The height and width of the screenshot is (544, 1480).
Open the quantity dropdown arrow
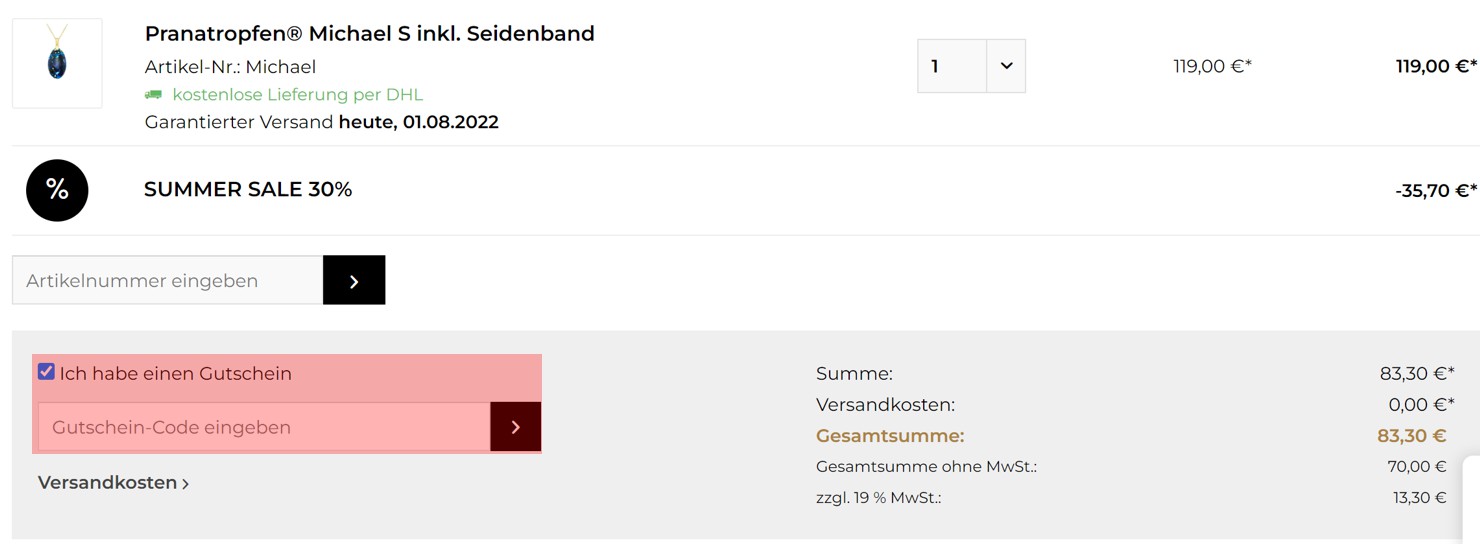(x=1006, y=66)
